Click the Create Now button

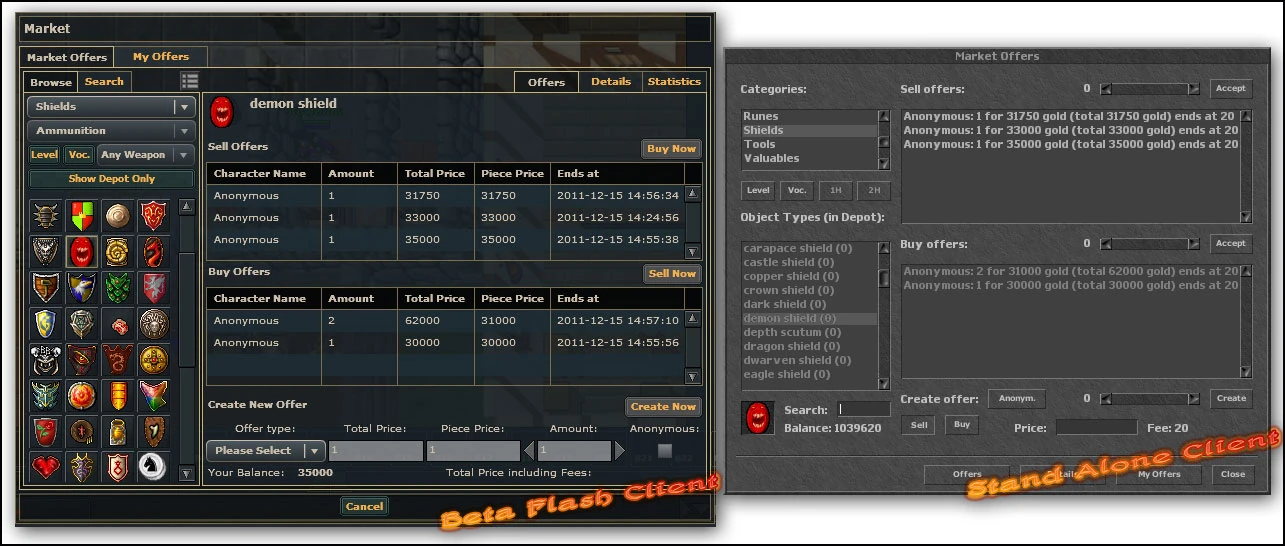pos(663,407)
